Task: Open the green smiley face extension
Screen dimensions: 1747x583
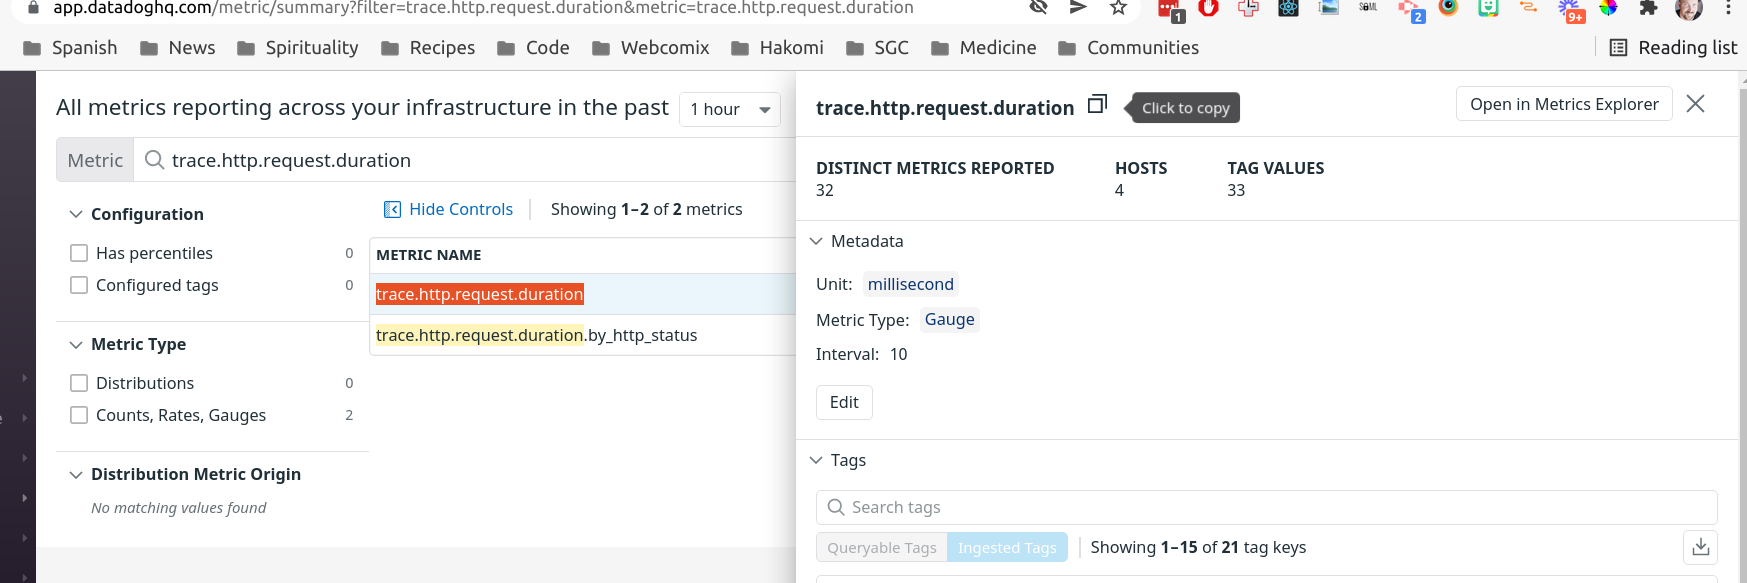Action: pos(1488,9)
